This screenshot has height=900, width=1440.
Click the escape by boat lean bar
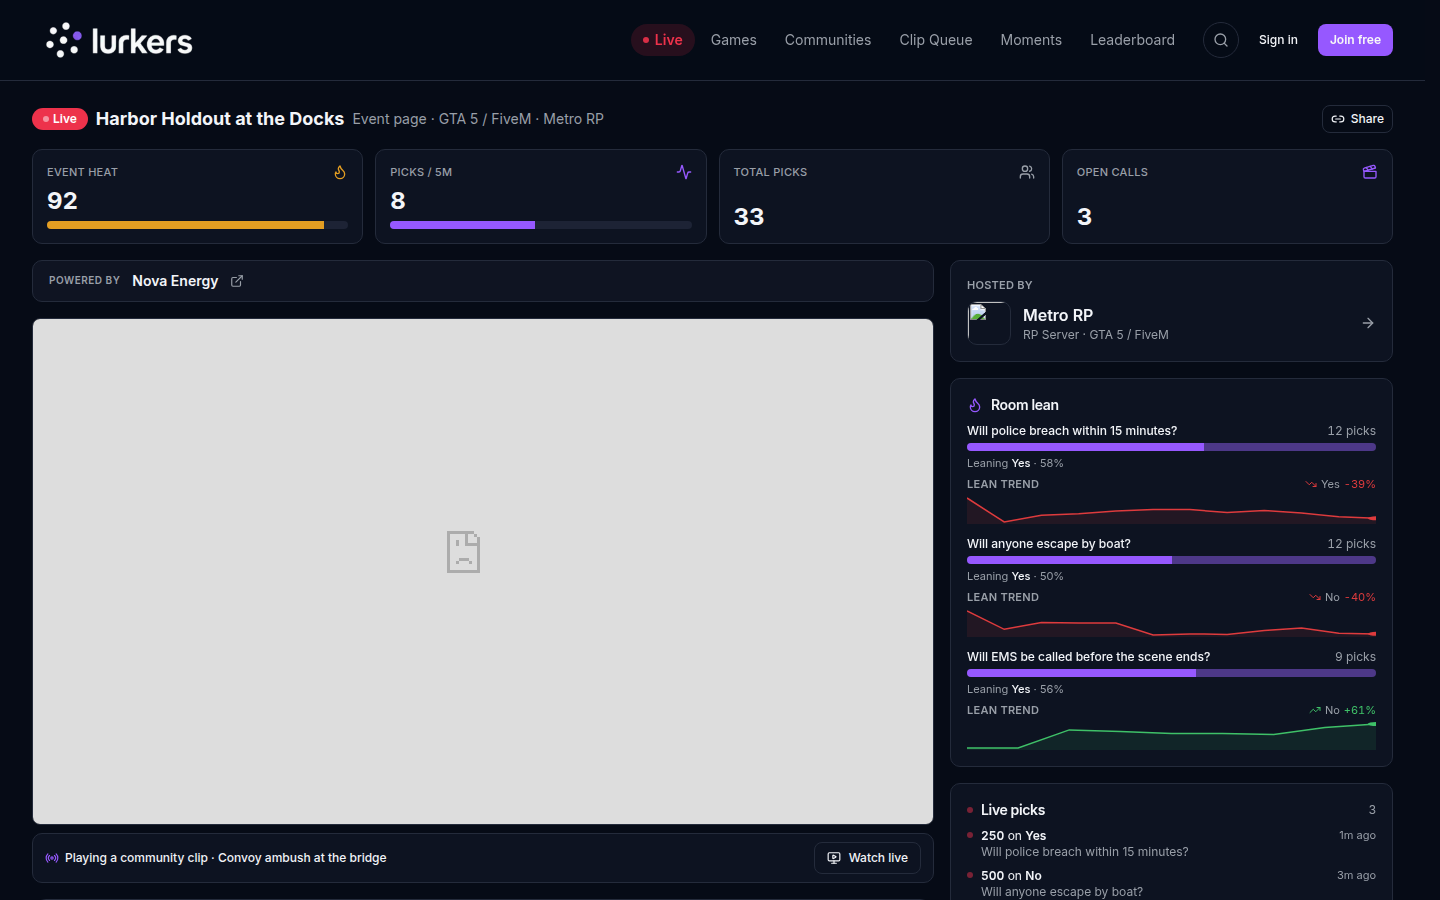point(1171,560)
